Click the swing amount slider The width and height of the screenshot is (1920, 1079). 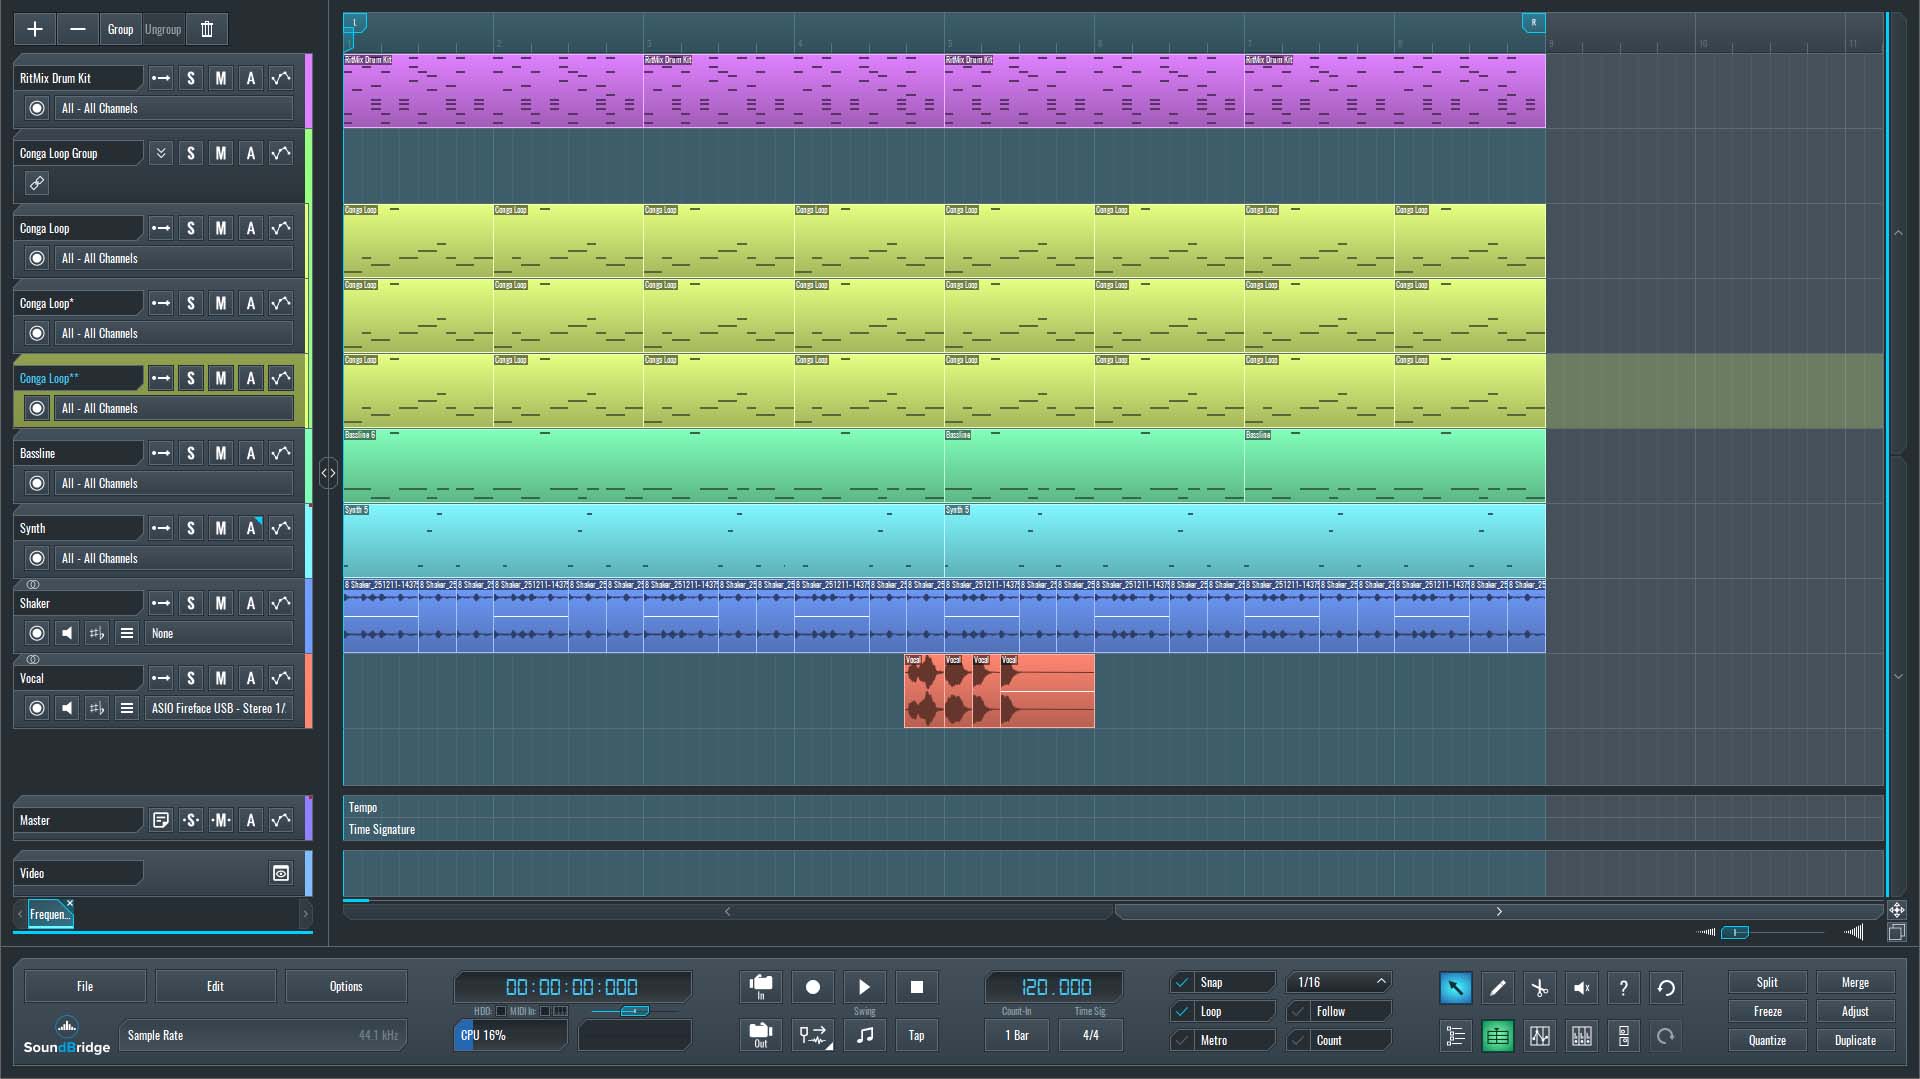(634, 1011)
